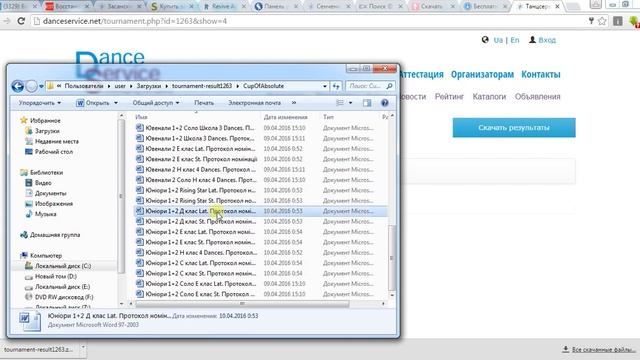Click Печать in Explorer toolbar

tap(204, 103)
